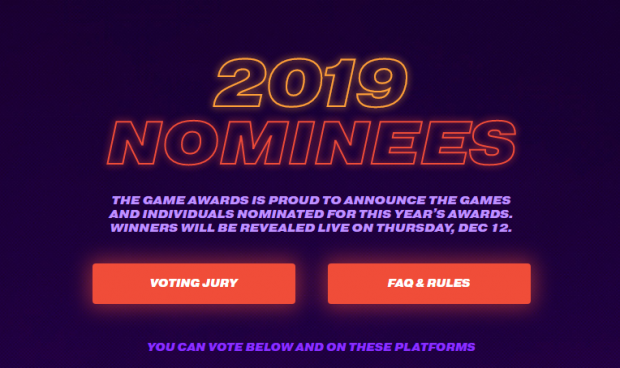620x368 pixels.
Task: Click the first N in NOMINEES
Action: pos(134,143)
